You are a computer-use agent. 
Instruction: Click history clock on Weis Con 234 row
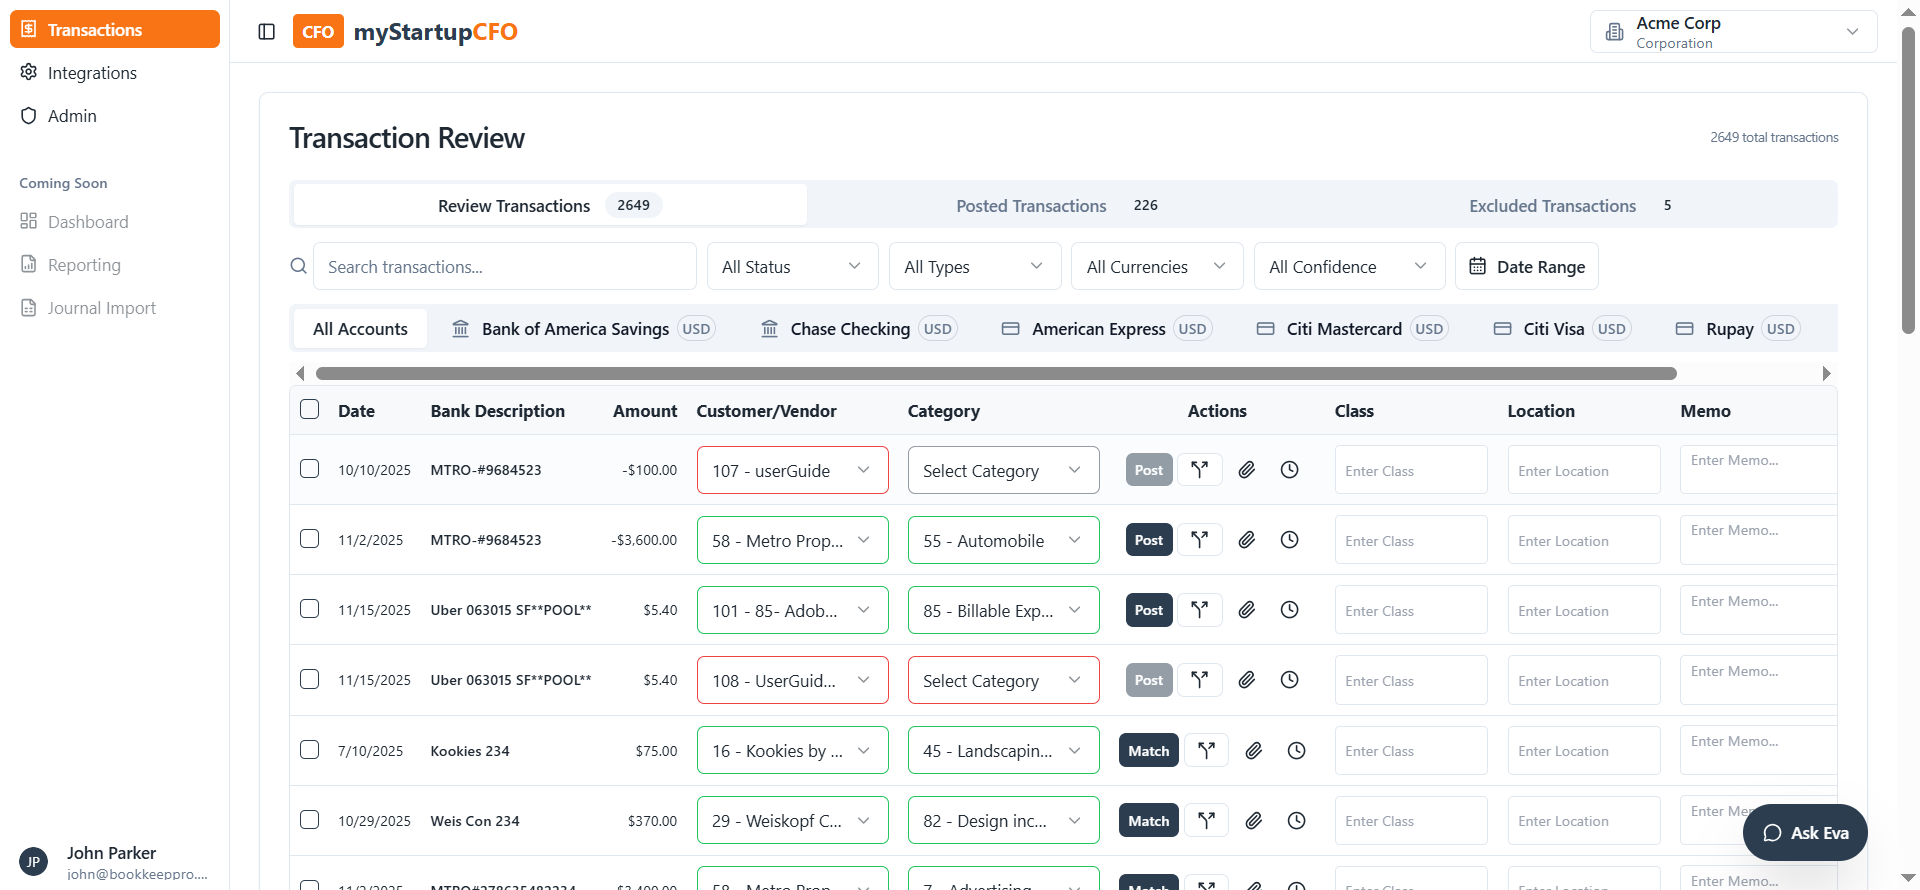pyautogui.click(x=1296, y=821)
